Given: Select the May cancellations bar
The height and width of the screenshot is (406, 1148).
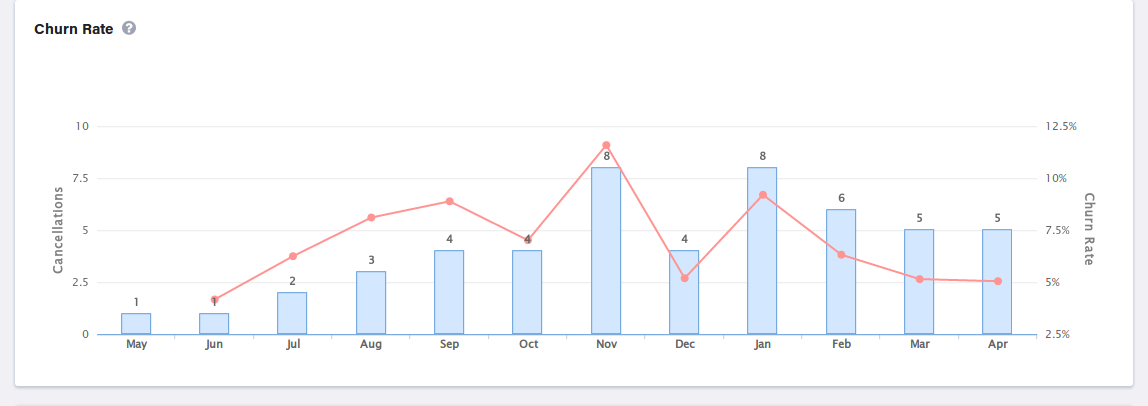Looking at the screenshot, I should (x=136, y=323).
